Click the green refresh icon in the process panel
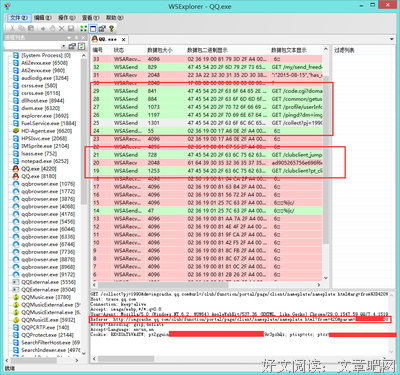The height and width of the screenshot is (375, 400). [x=82, y=46]
